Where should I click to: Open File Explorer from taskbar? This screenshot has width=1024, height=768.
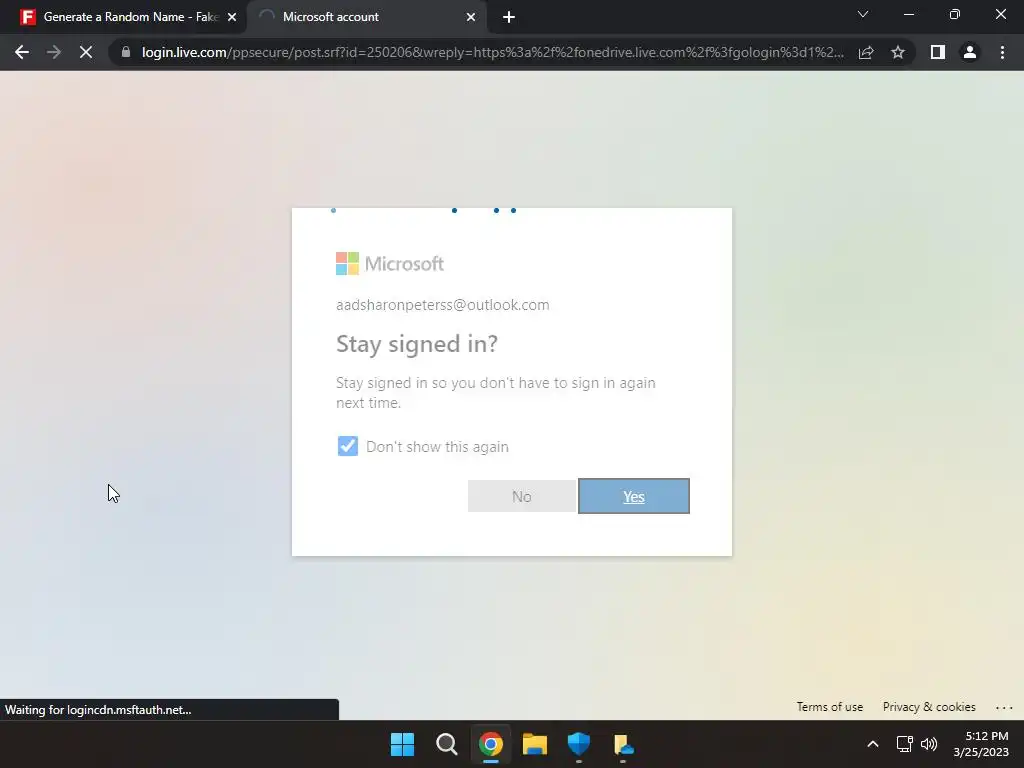[x=534, y=744]
